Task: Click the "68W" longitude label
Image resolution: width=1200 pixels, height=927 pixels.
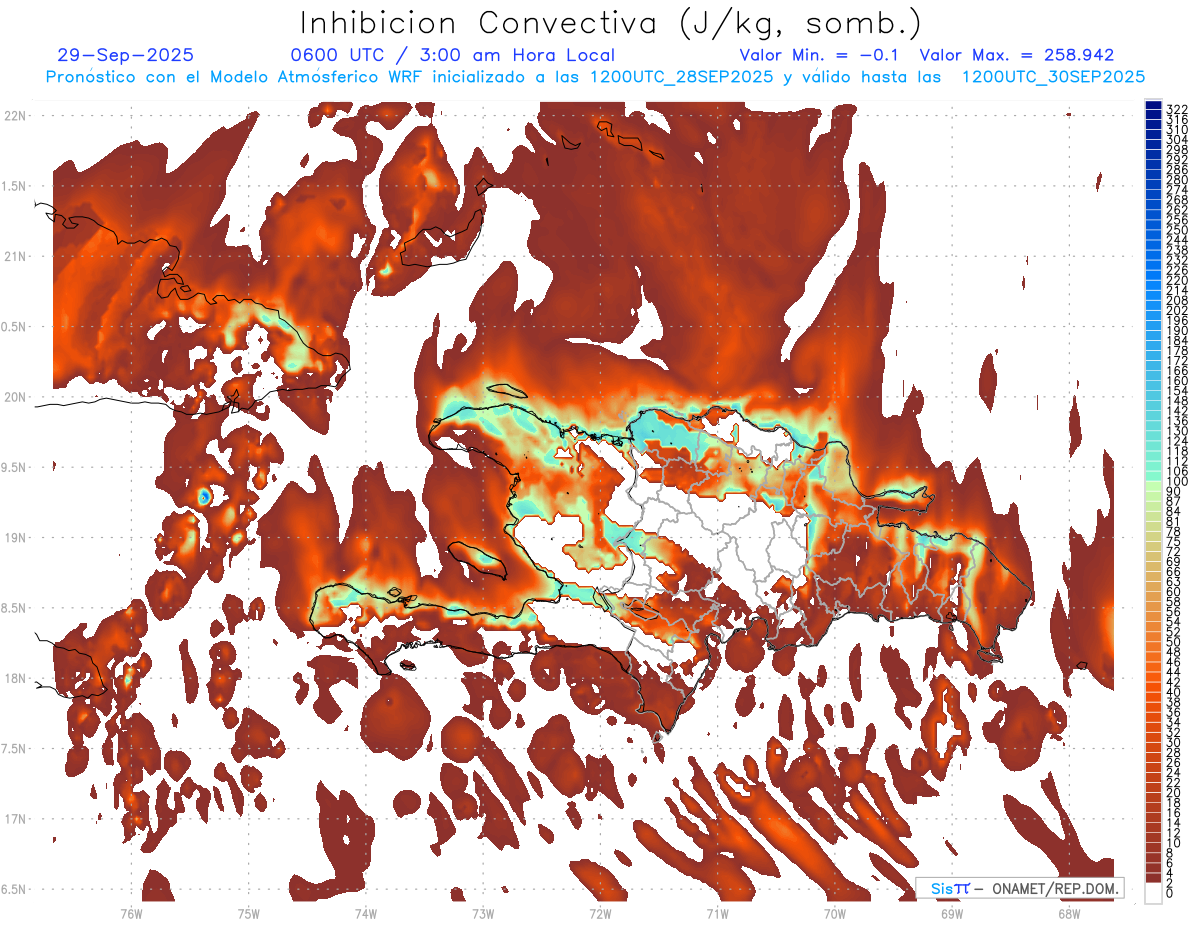Action: (x=1068, y=913)
